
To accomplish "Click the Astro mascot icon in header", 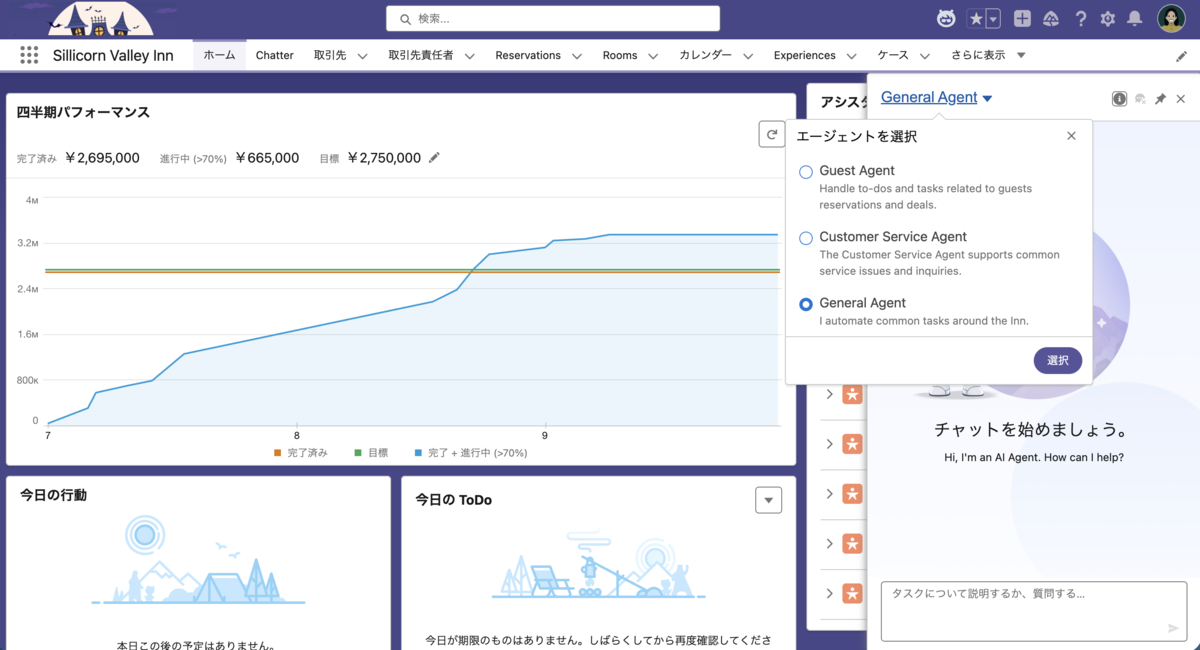I will pos(946,18).
